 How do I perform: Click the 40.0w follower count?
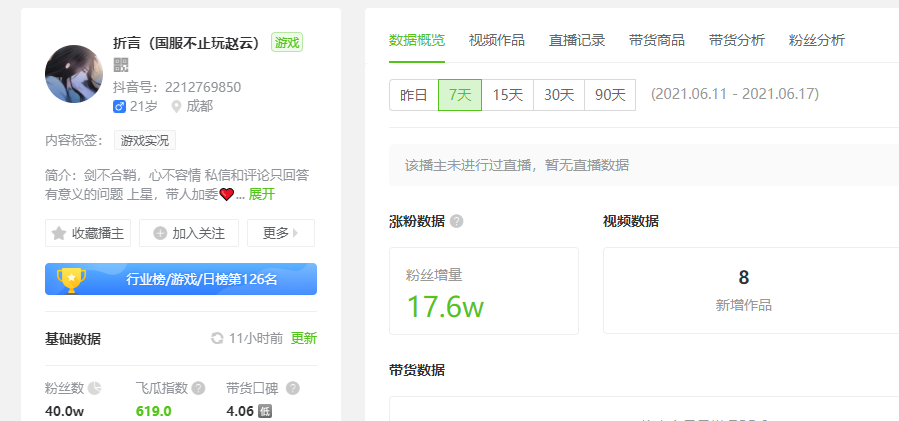[65, 411]
